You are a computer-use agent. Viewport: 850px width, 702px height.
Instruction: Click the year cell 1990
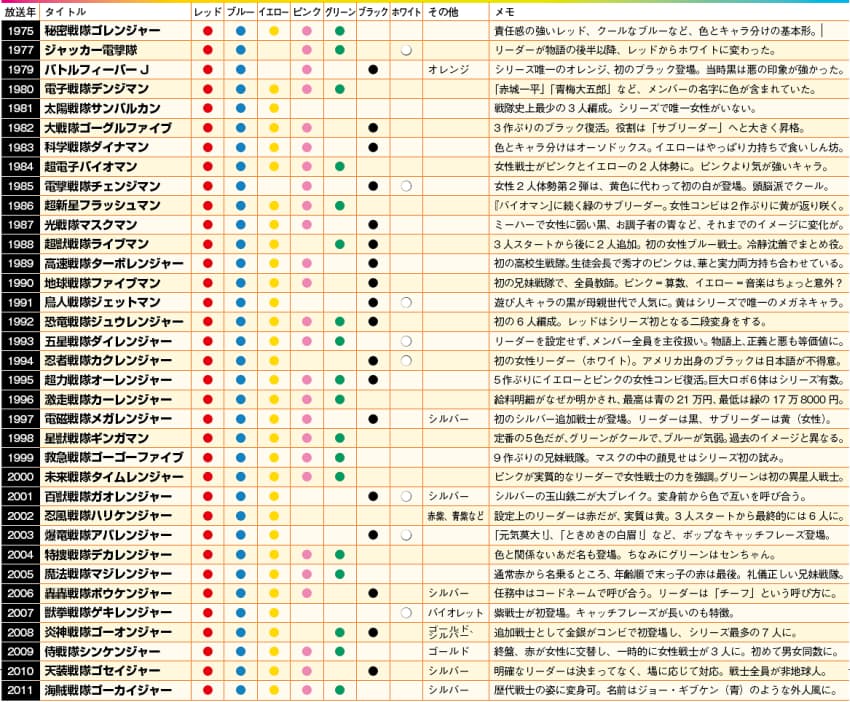[21, 283]
